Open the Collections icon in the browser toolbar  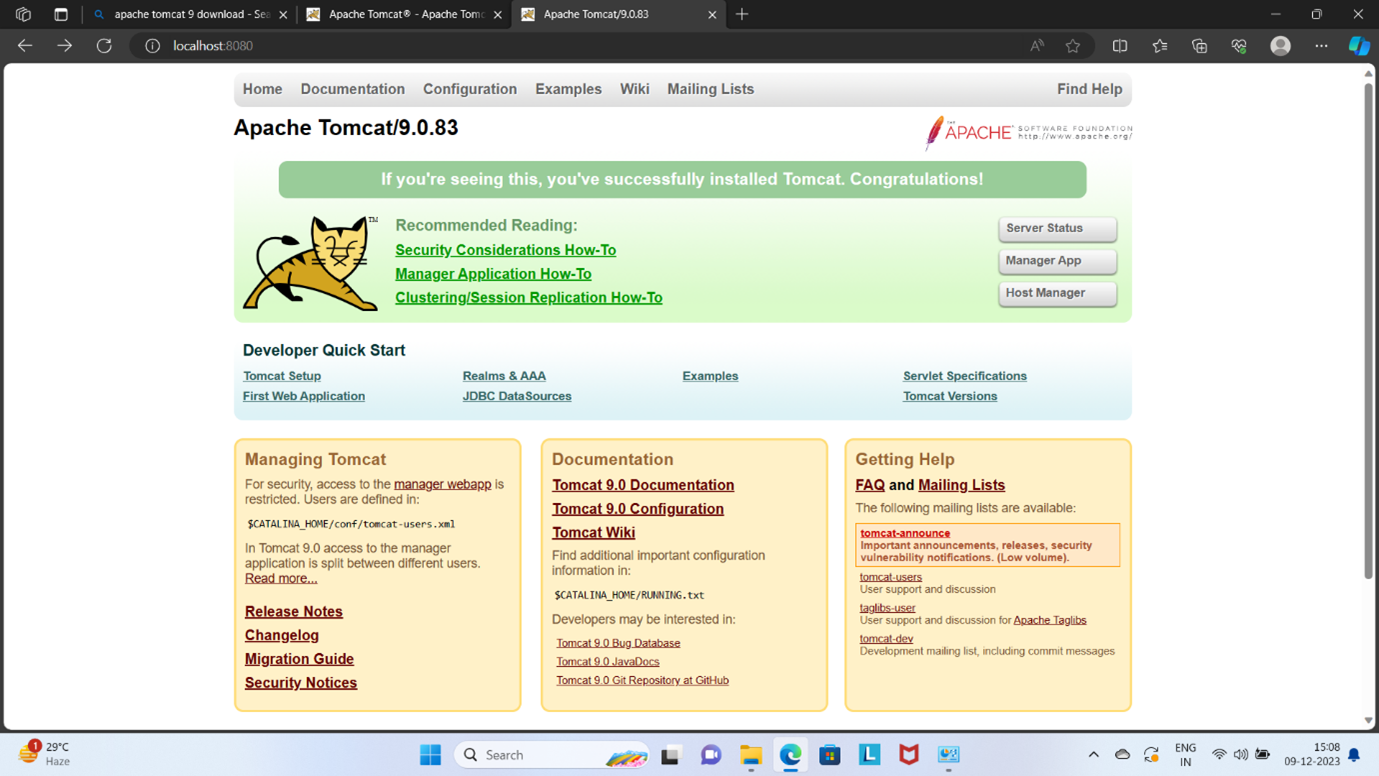click(1199, 46)
